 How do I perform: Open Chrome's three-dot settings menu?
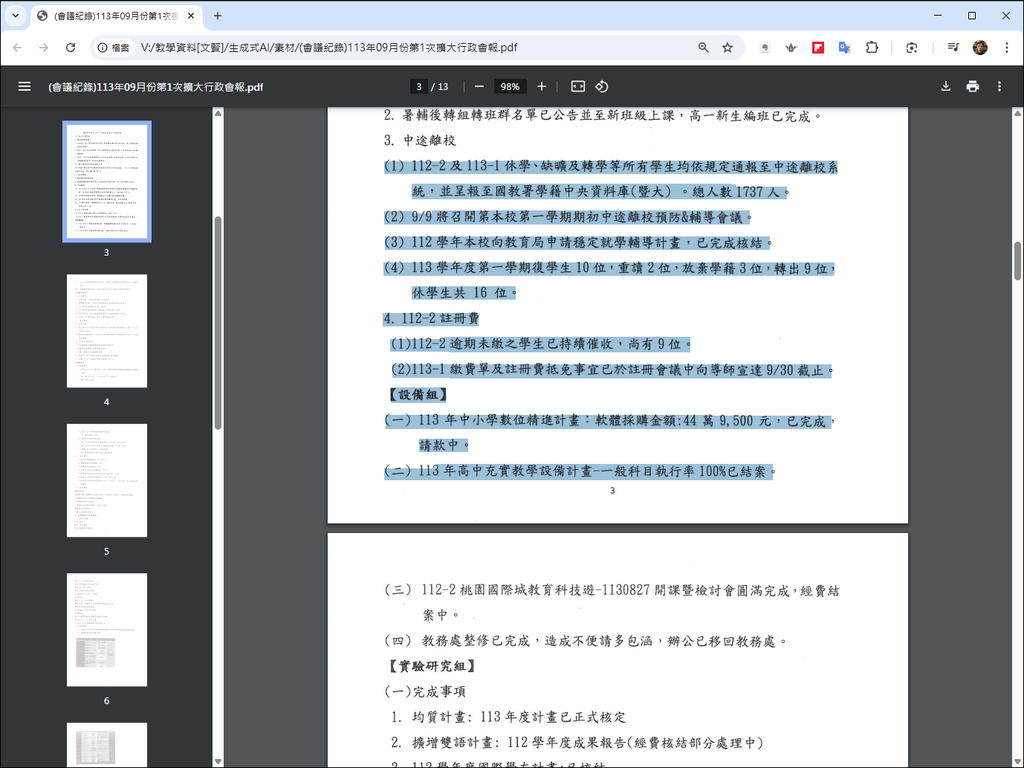pos(1005,47)
